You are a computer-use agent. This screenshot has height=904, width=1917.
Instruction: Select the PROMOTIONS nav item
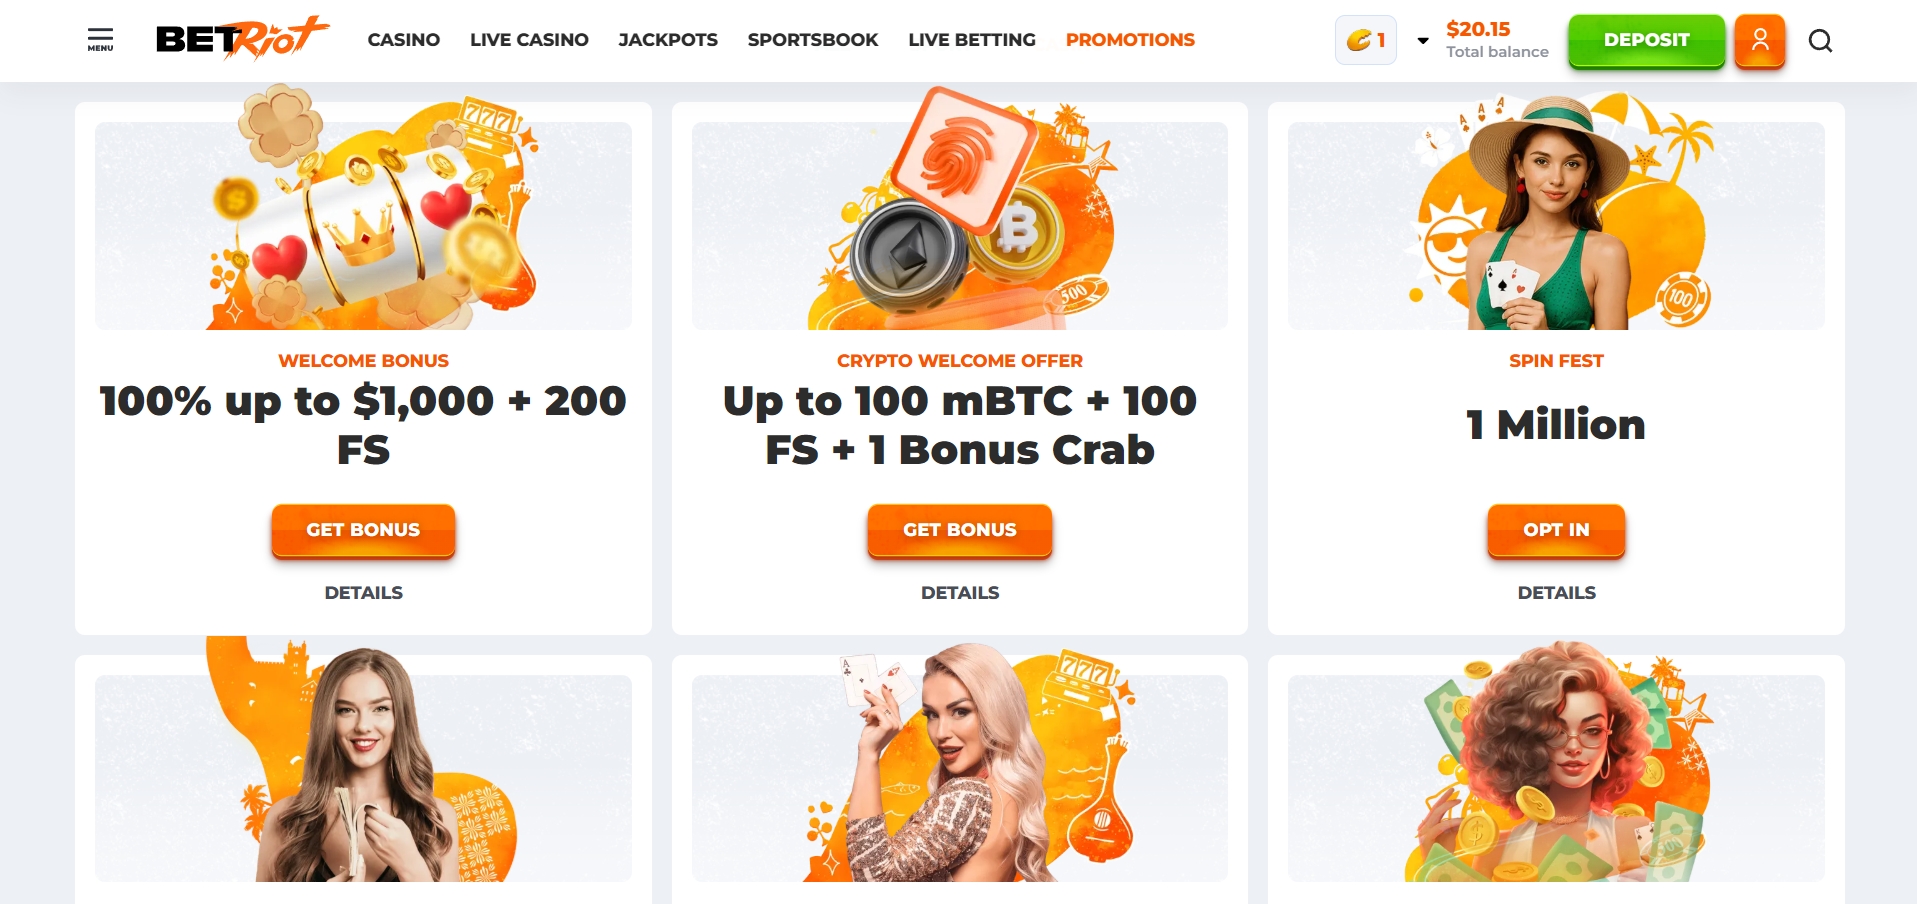[1130, 40]
